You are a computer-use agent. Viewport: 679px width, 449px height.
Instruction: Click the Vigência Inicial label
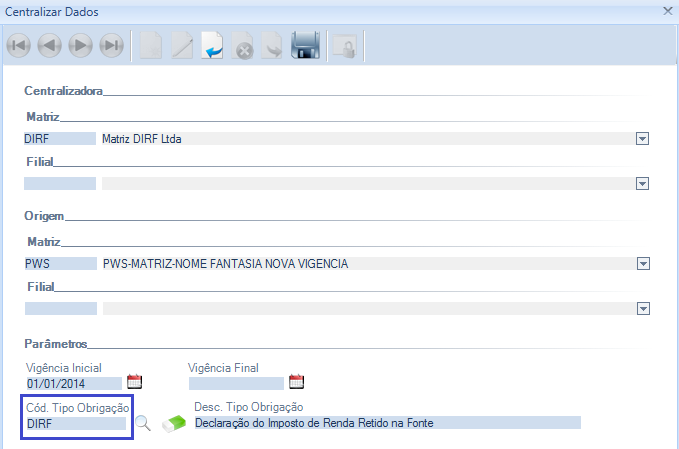click(64, 368)
